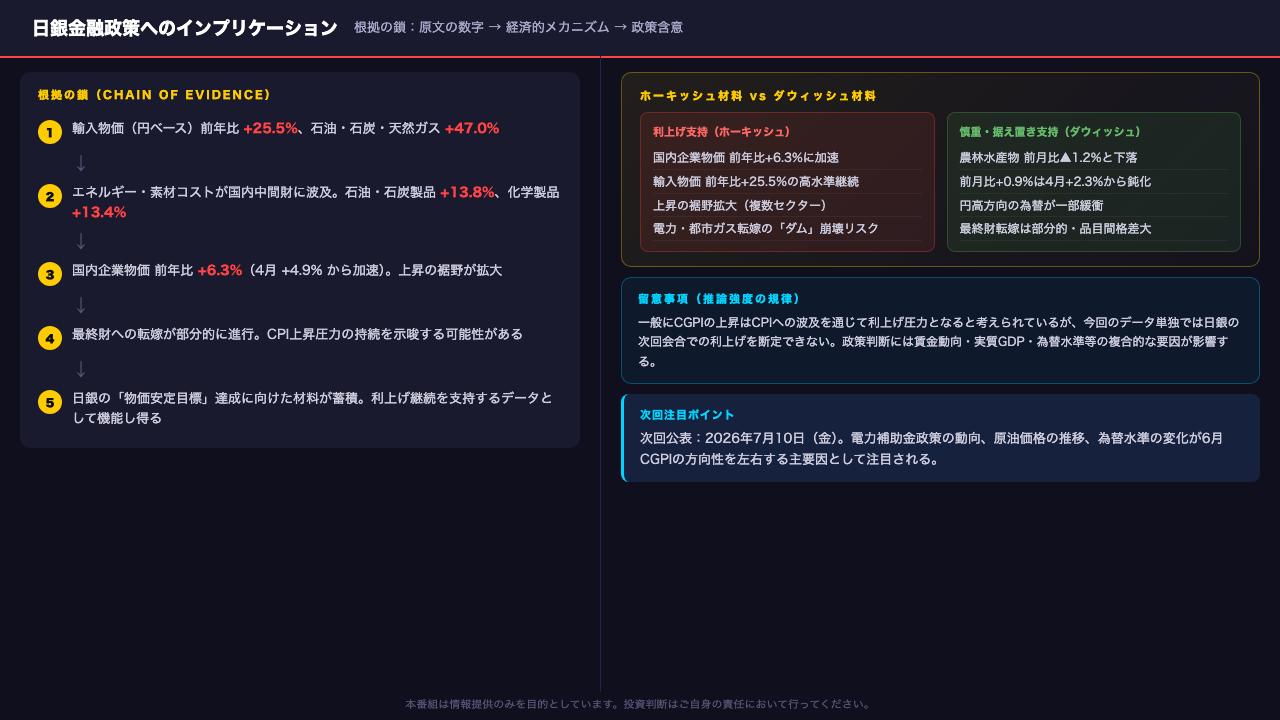Click row 農林水産物 前月比▲1.2%と下落
This screenshot has width=1280, height=720.
(1093, 157)
